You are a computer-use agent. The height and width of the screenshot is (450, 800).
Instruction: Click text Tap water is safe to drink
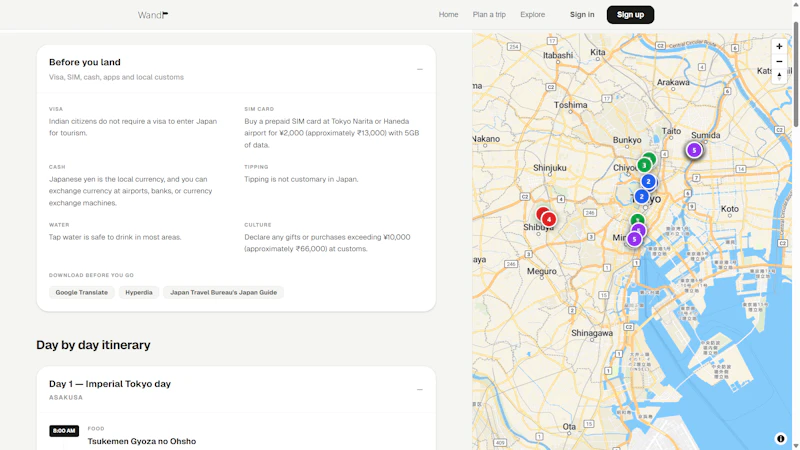(115, 237)
